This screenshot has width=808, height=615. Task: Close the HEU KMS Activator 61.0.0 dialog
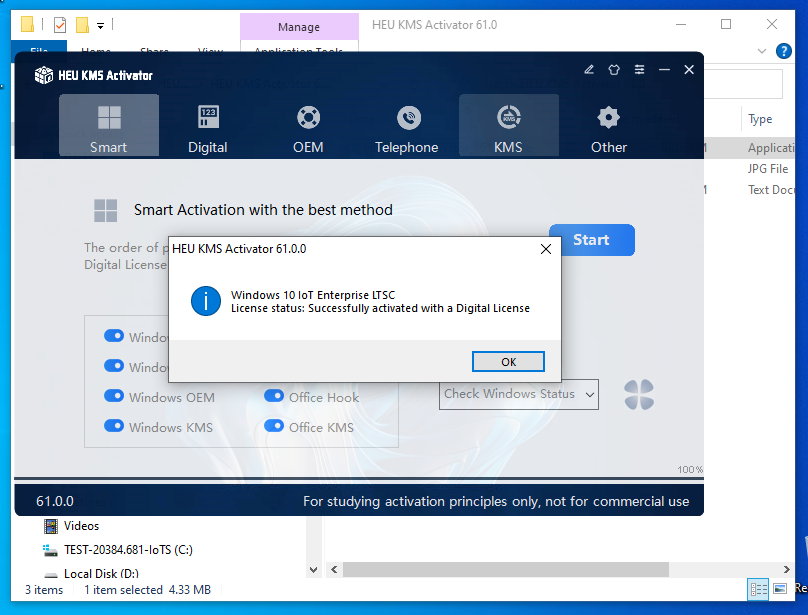(546, 249)
